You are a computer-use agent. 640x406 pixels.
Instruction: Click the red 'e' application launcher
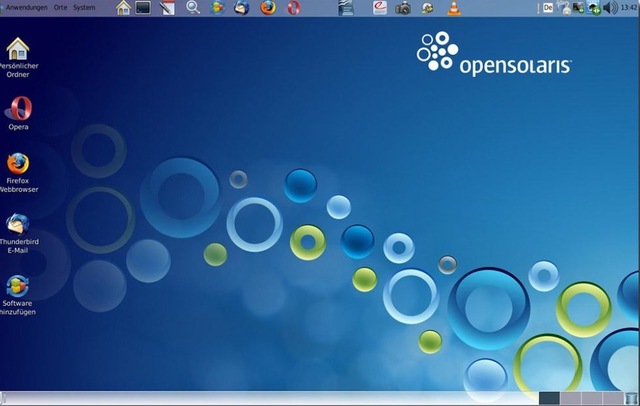(x=380, y=8)
